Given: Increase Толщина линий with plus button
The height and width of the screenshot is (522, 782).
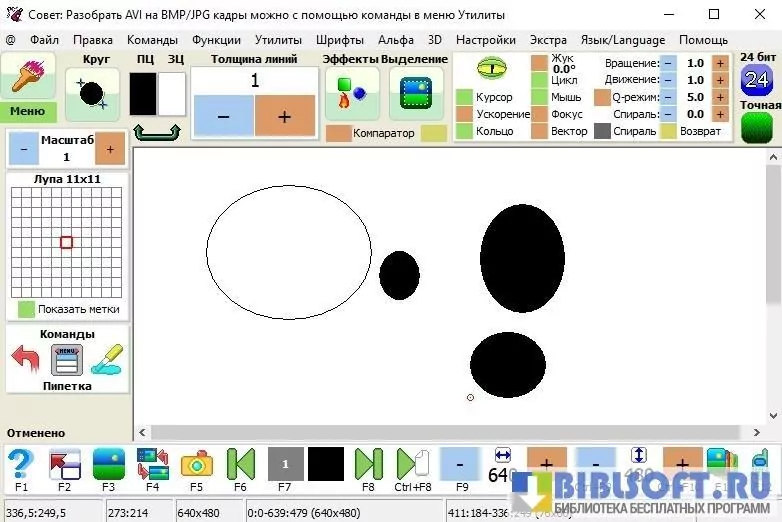Looking at the screenshot, I should tap(285, 116).
